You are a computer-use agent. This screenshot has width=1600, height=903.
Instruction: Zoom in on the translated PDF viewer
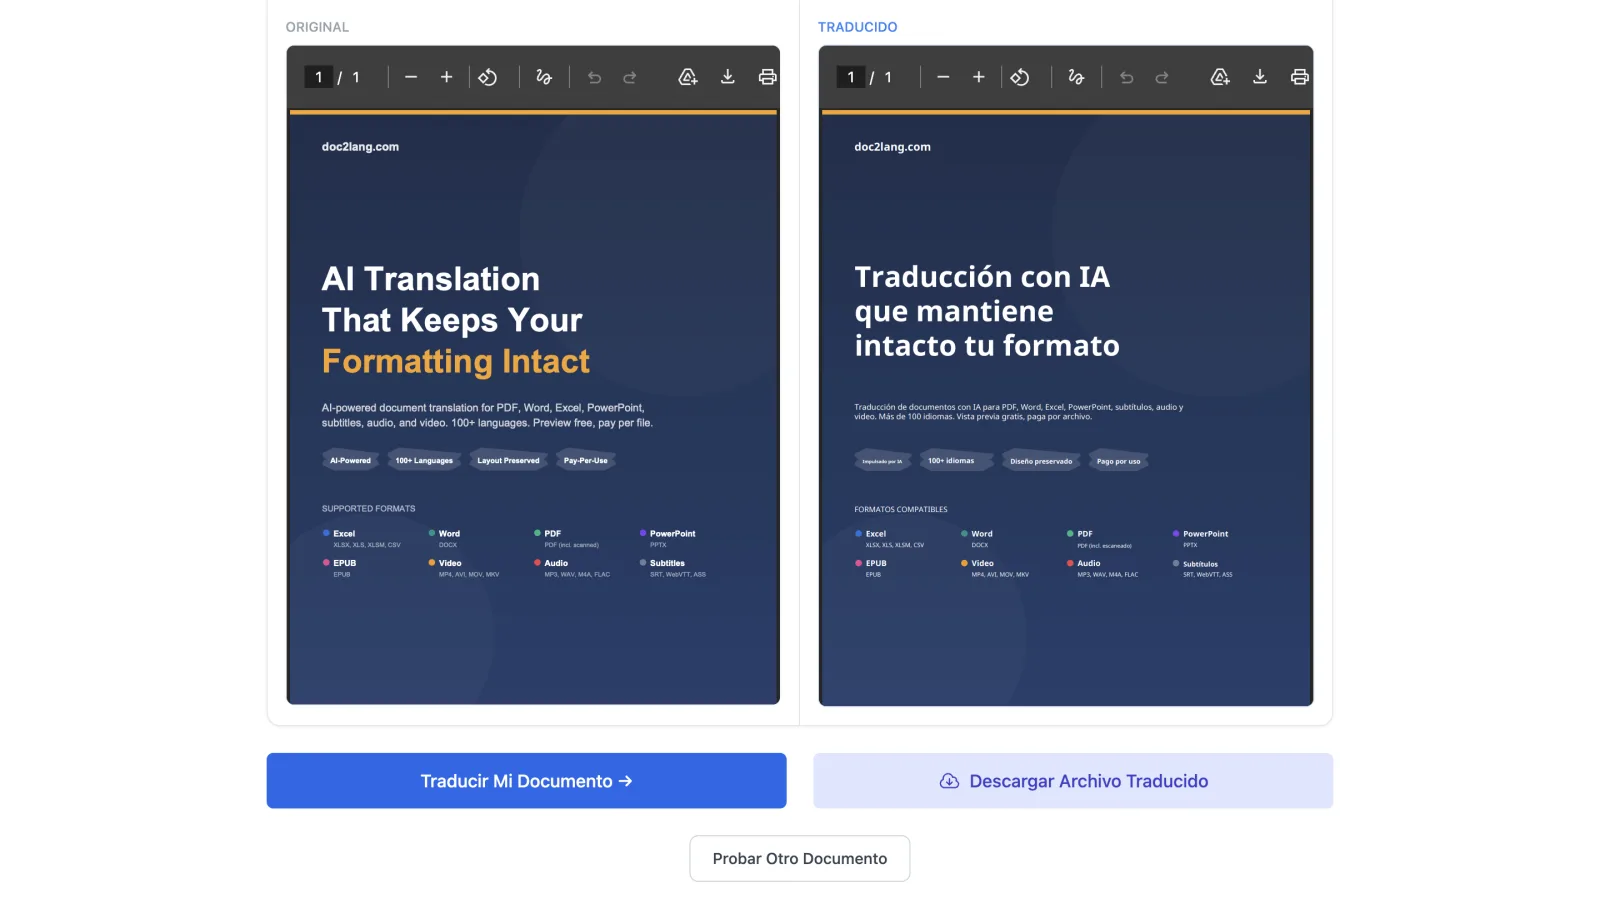point(979,77)
